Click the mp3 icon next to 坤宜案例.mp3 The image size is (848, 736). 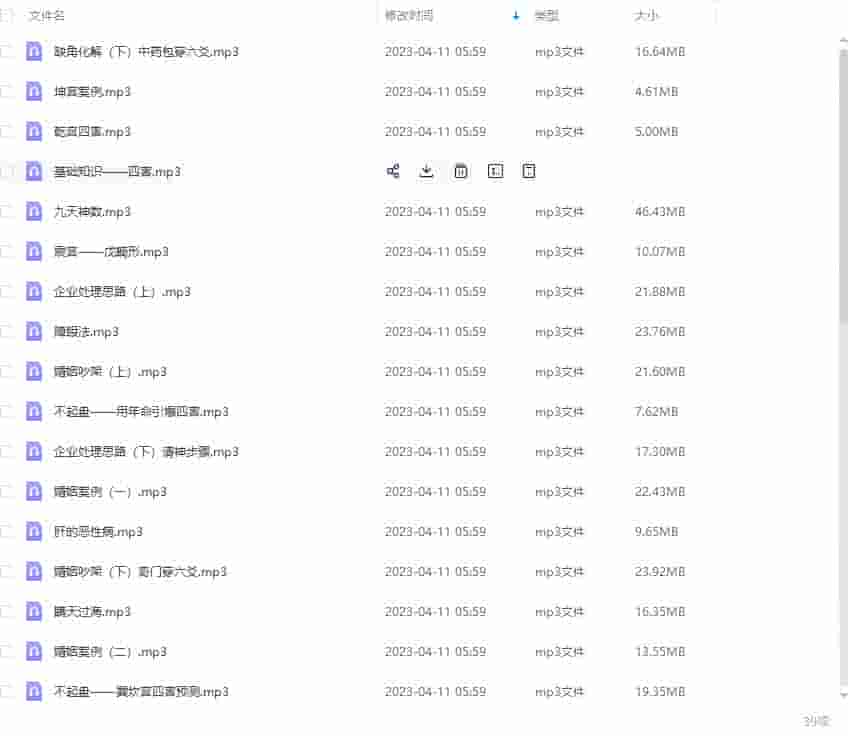coord(33,91)
